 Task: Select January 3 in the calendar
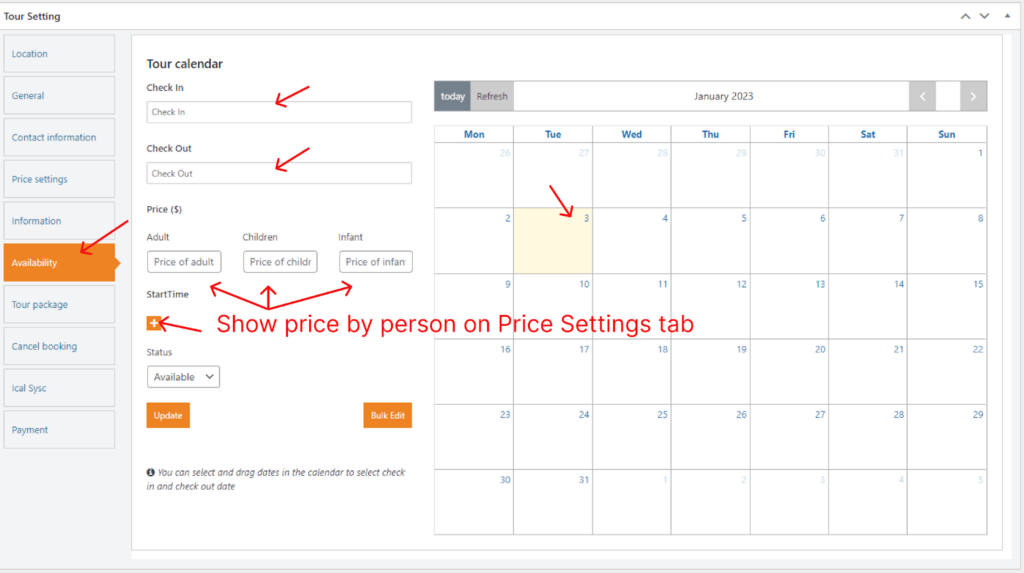(x=553, y=242)
